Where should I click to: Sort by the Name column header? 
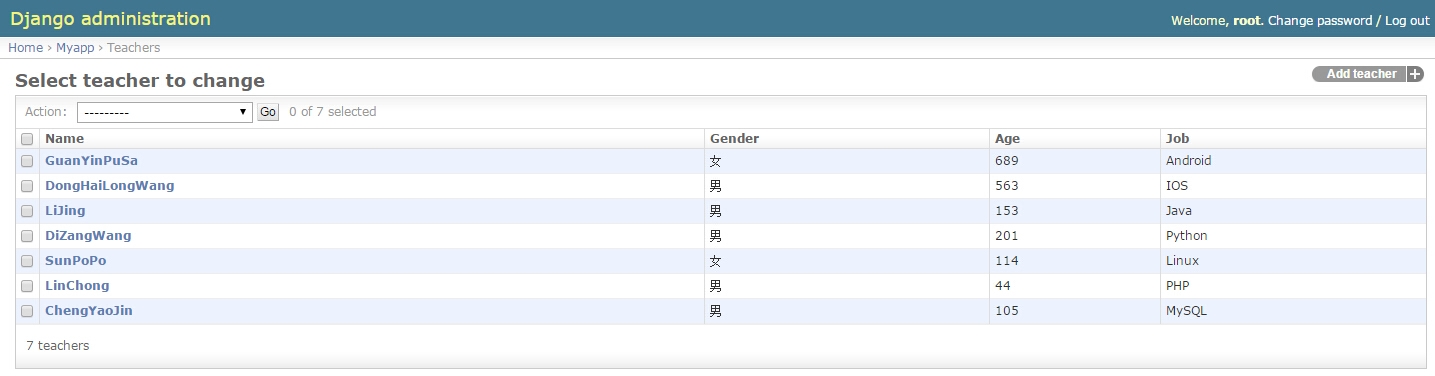(x=65, y=139)
